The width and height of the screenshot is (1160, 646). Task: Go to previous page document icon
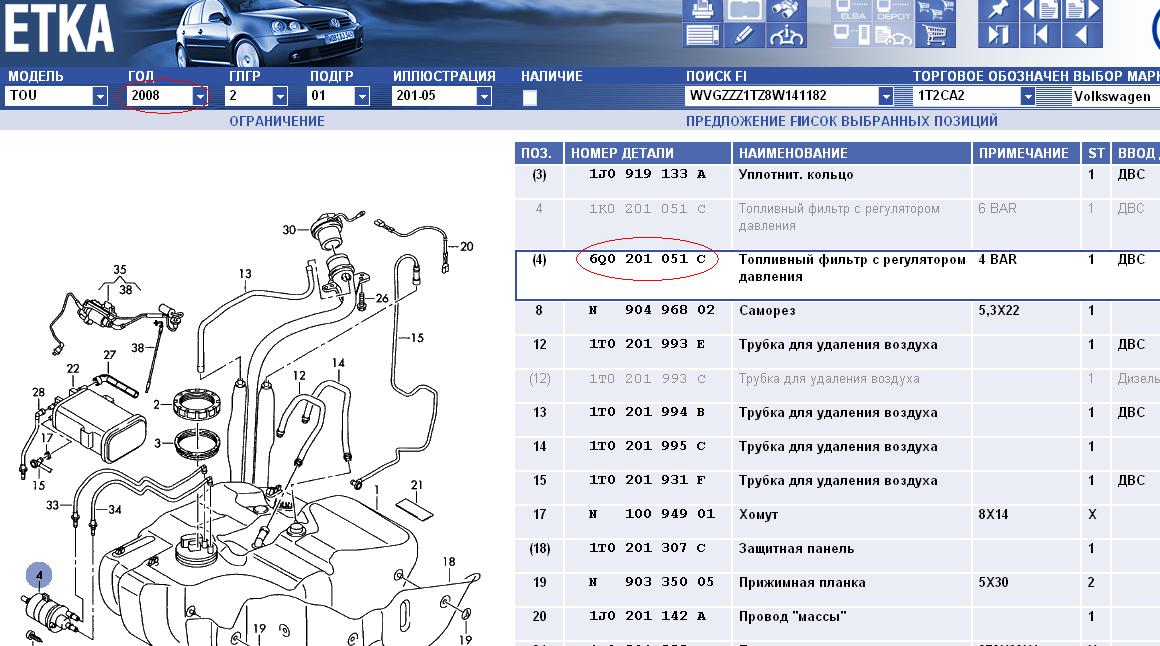(1044, 11)
